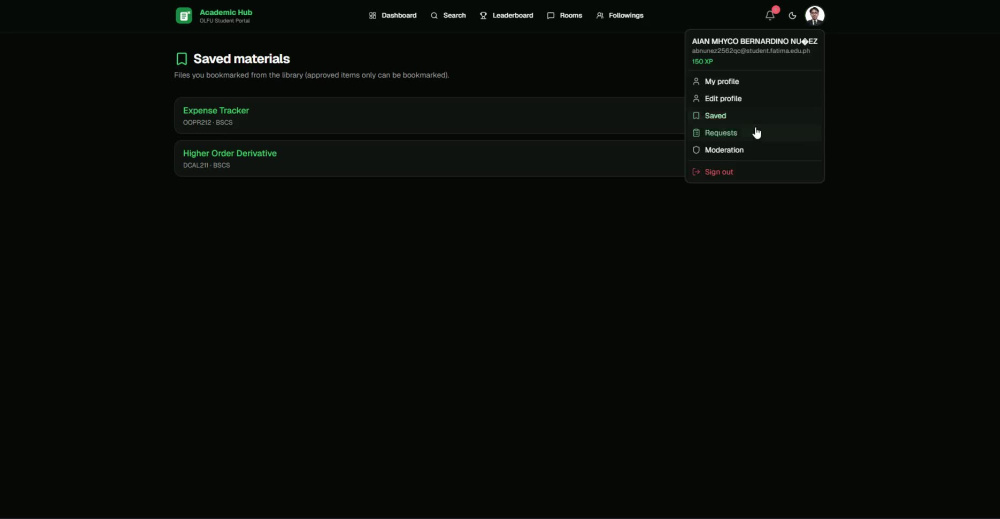Click OOPR212 · BSCS course label

point(208,122)
